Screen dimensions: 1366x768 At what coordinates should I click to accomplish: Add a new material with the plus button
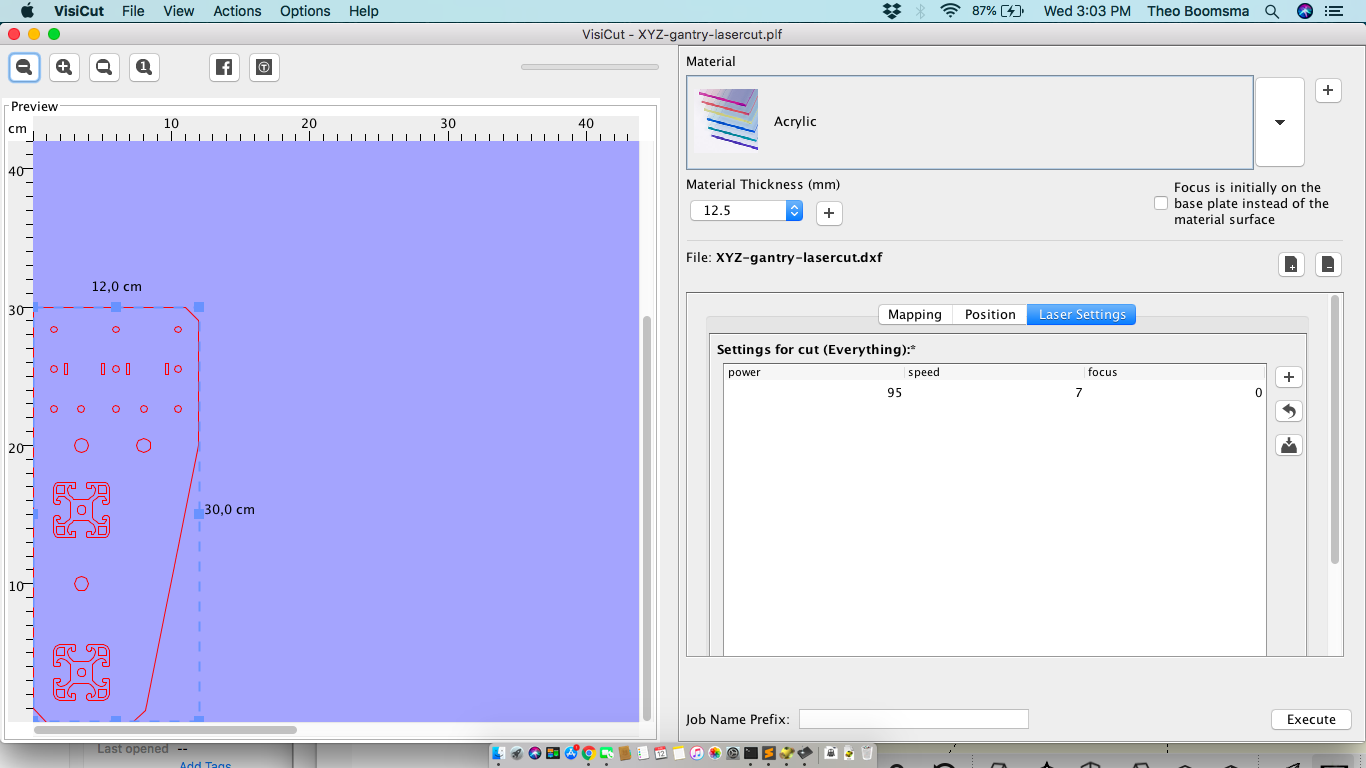(x=1327, y=90)
